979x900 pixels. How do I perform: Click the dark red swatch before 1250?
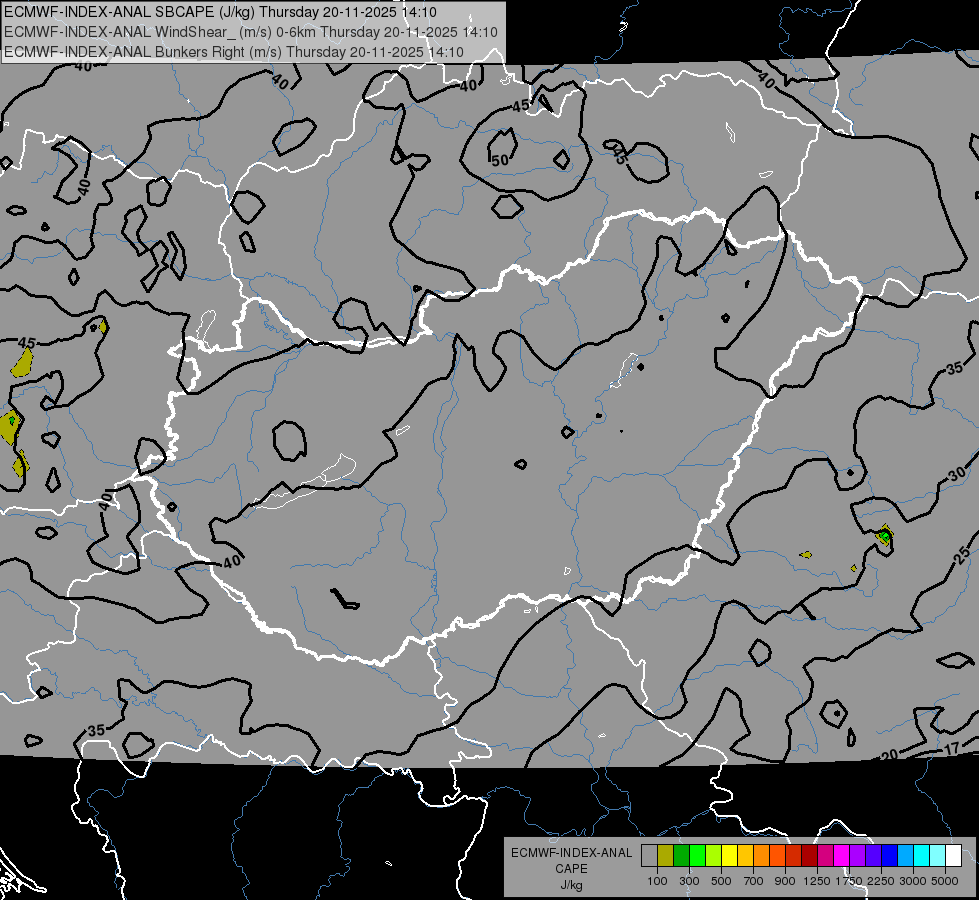click(x=810, y=856)
